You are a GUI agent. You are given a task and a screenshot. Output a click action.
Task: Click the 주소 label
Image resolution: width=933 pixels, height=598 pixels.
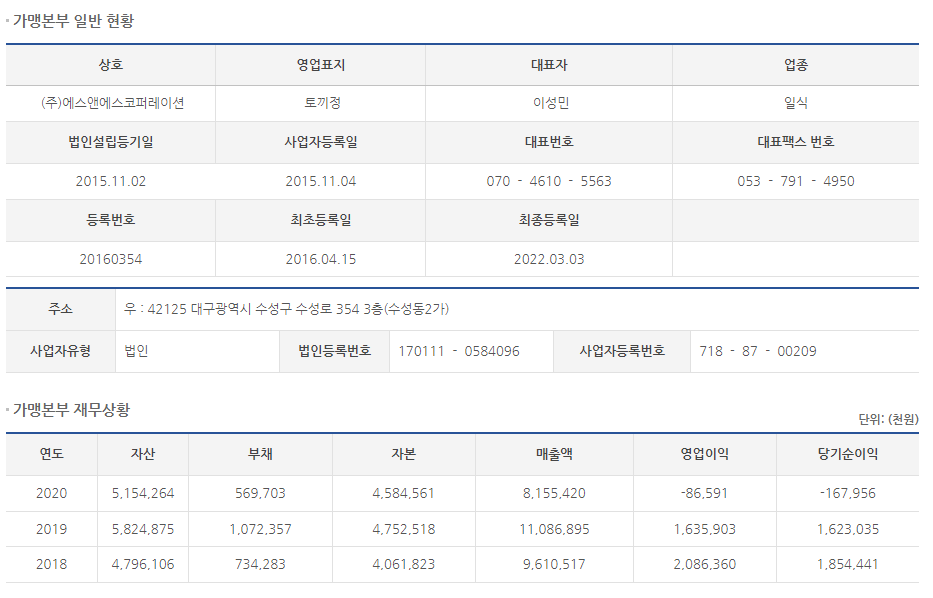point(61,309)
